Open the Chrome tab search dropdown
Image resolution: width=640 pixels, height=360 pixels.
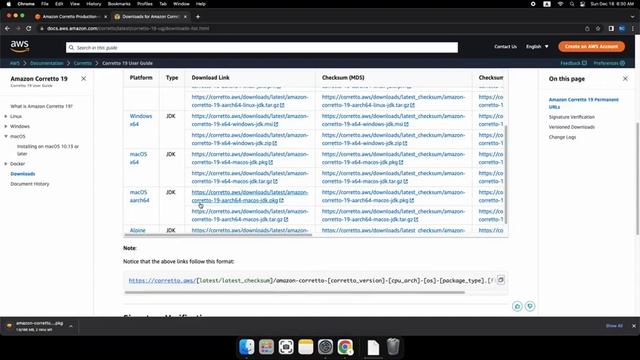(633, 17)
